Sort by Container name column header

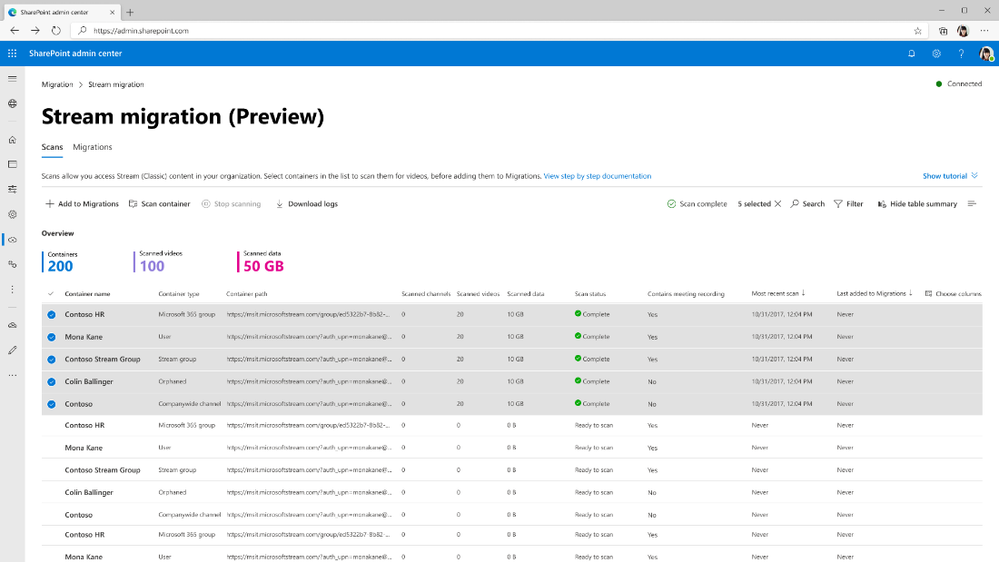coord(87,294)
